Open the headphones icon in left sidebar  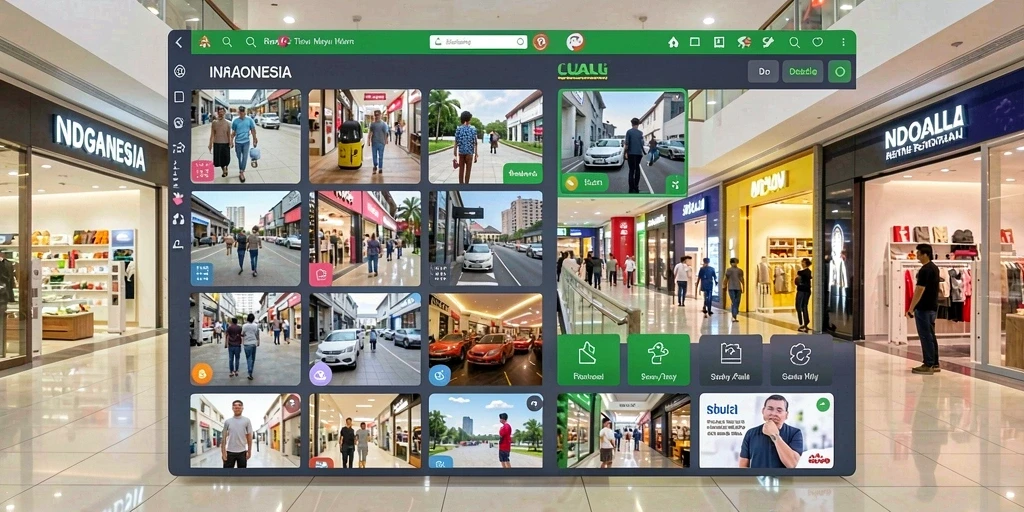click(178, 219)
